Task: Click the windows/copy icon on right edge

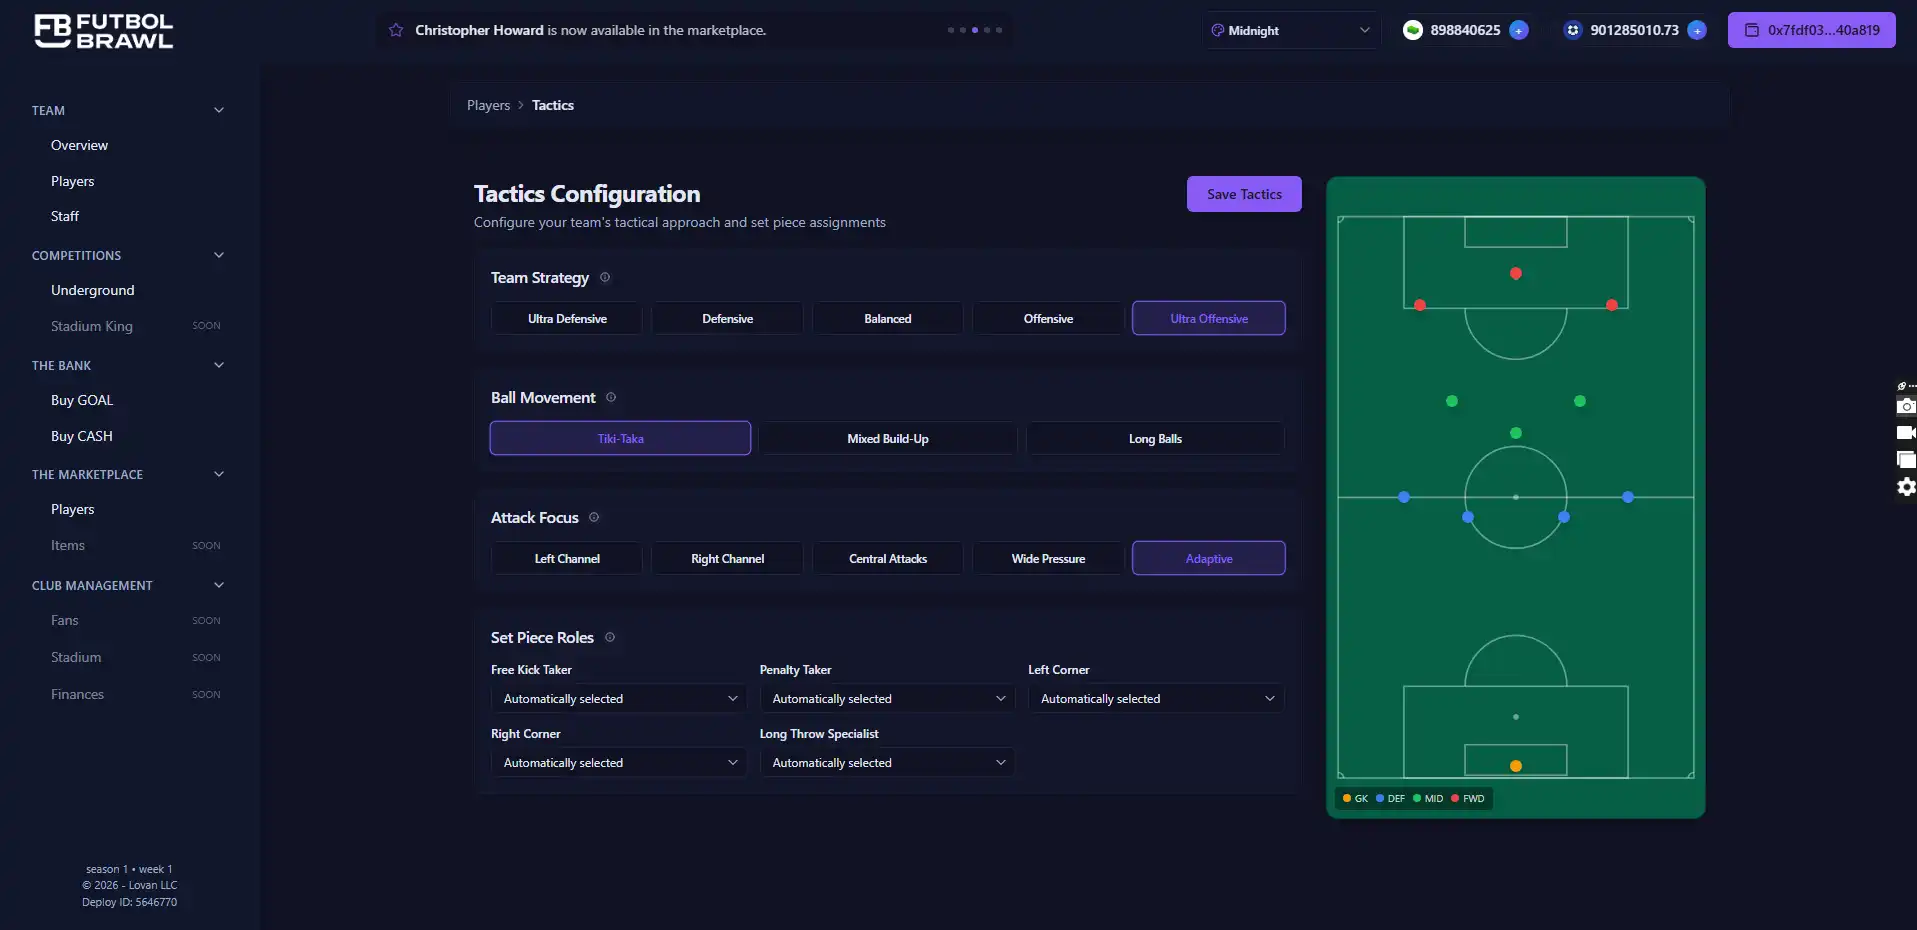Action: tap(1906, 460)
